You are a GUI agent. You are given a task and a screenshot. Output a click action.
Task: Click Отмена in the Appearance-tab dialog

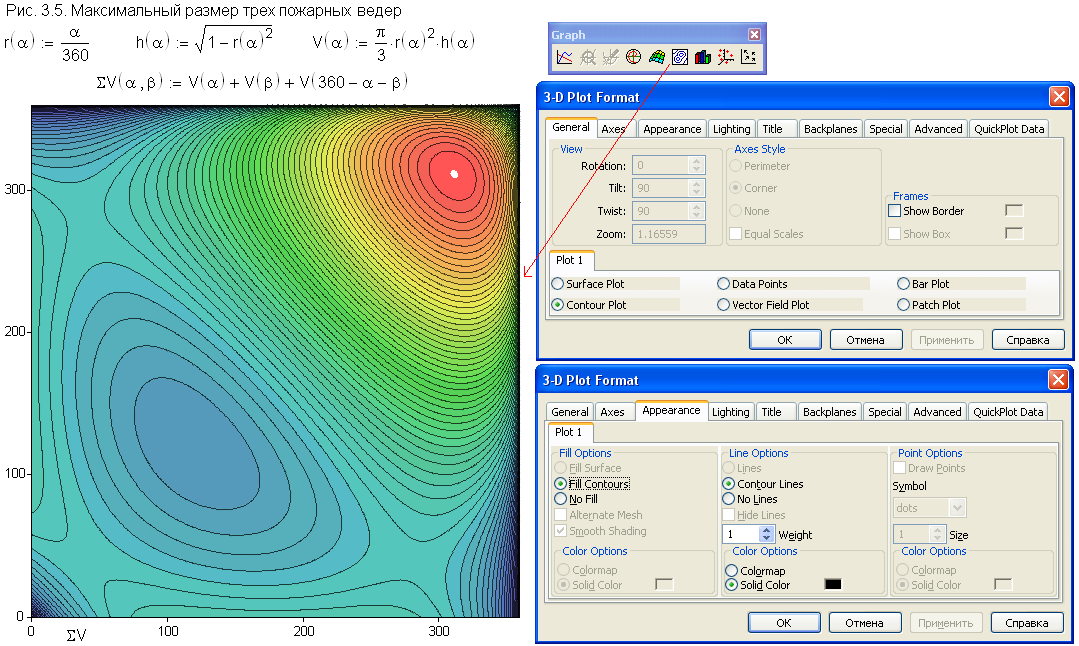pos(864,623)
